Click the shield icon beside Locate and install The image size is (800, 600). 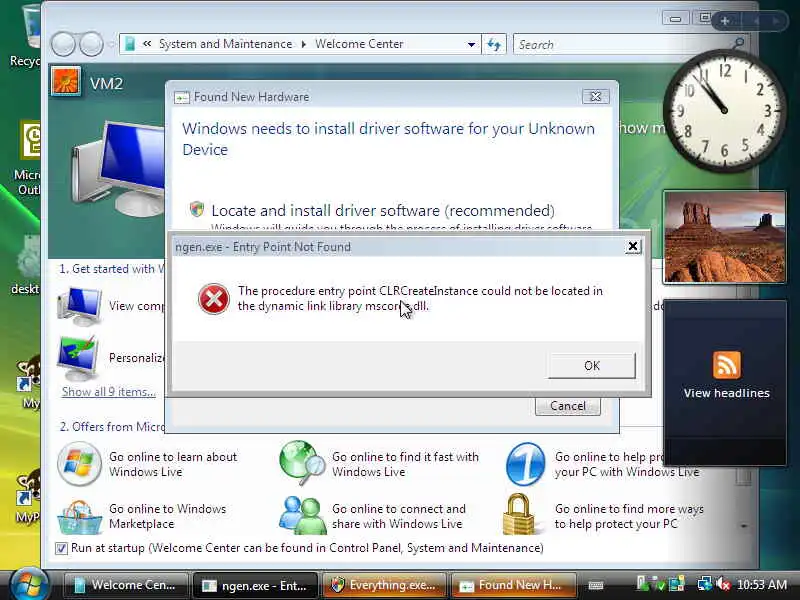click(x=197, y=209)
